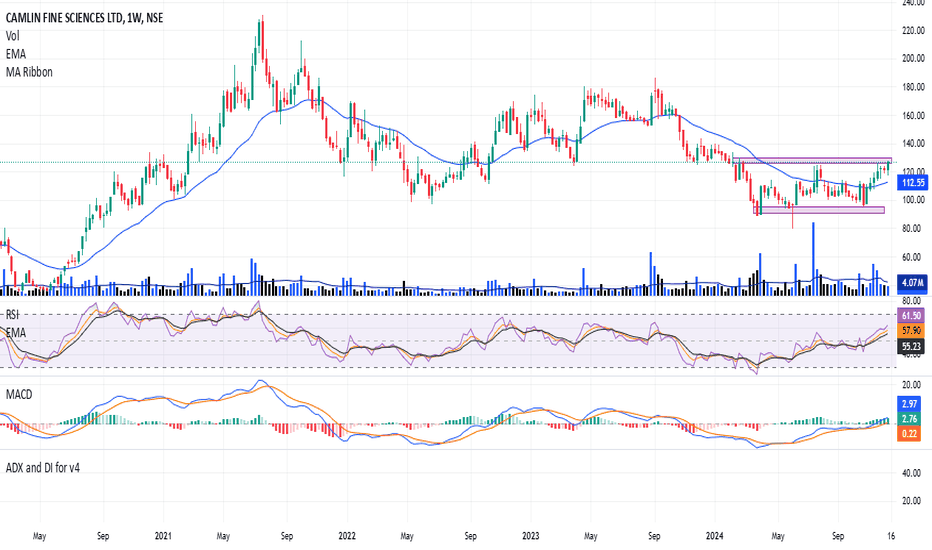Select the ADX and DI for v4 label

click(x=43, y=468)
